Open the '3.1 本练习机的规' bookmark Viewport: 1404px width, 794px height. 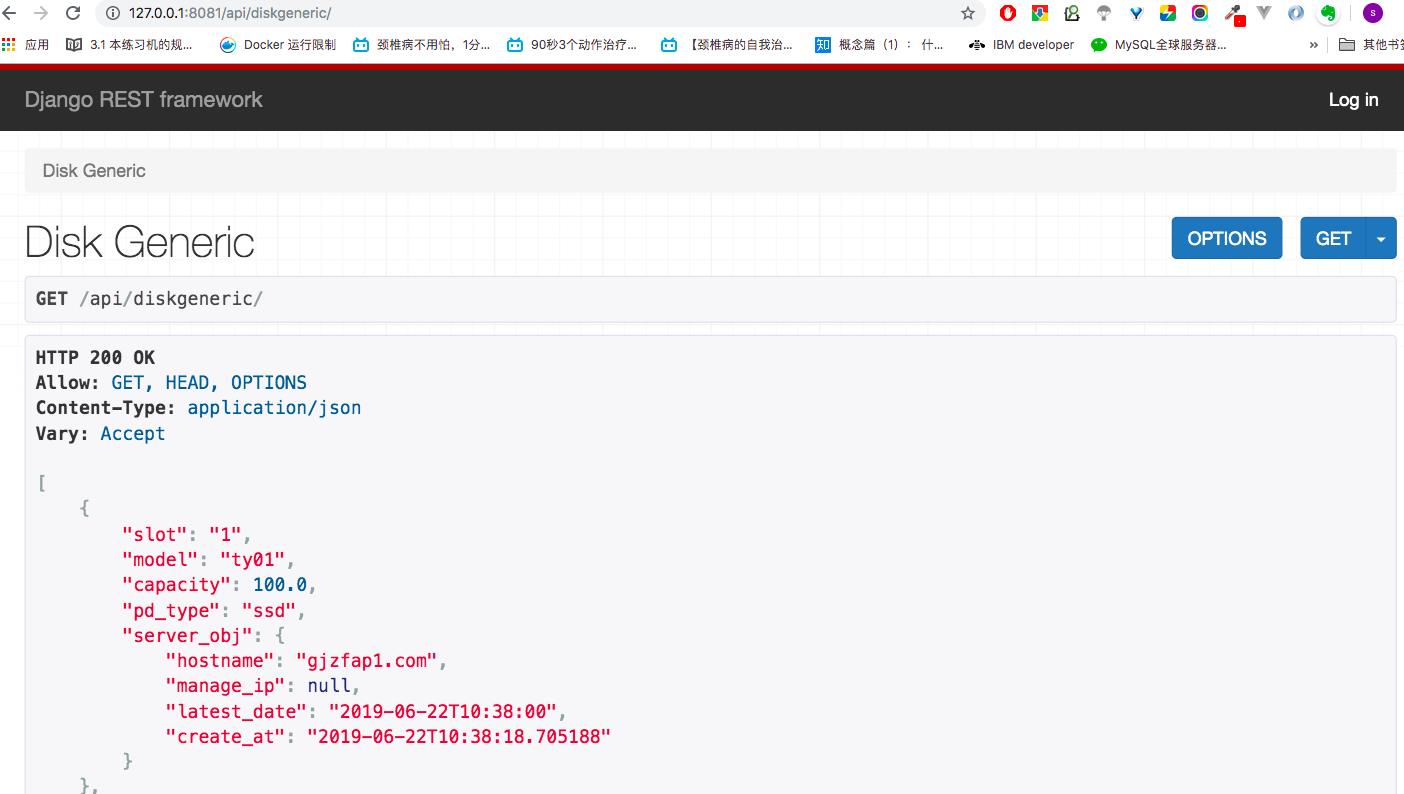[x=130, y=45]
